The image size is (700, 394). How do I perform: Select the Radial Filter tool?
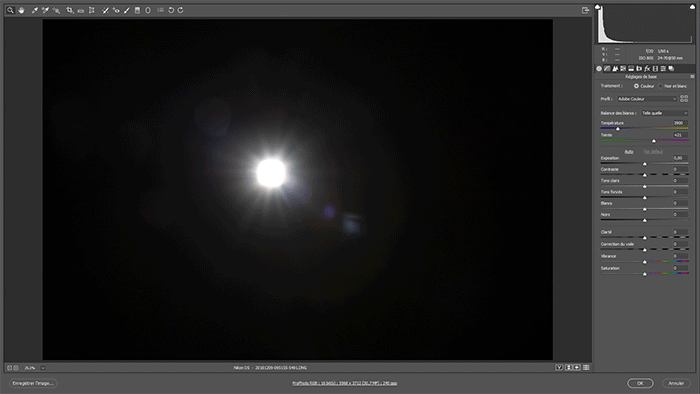point(148,10)
